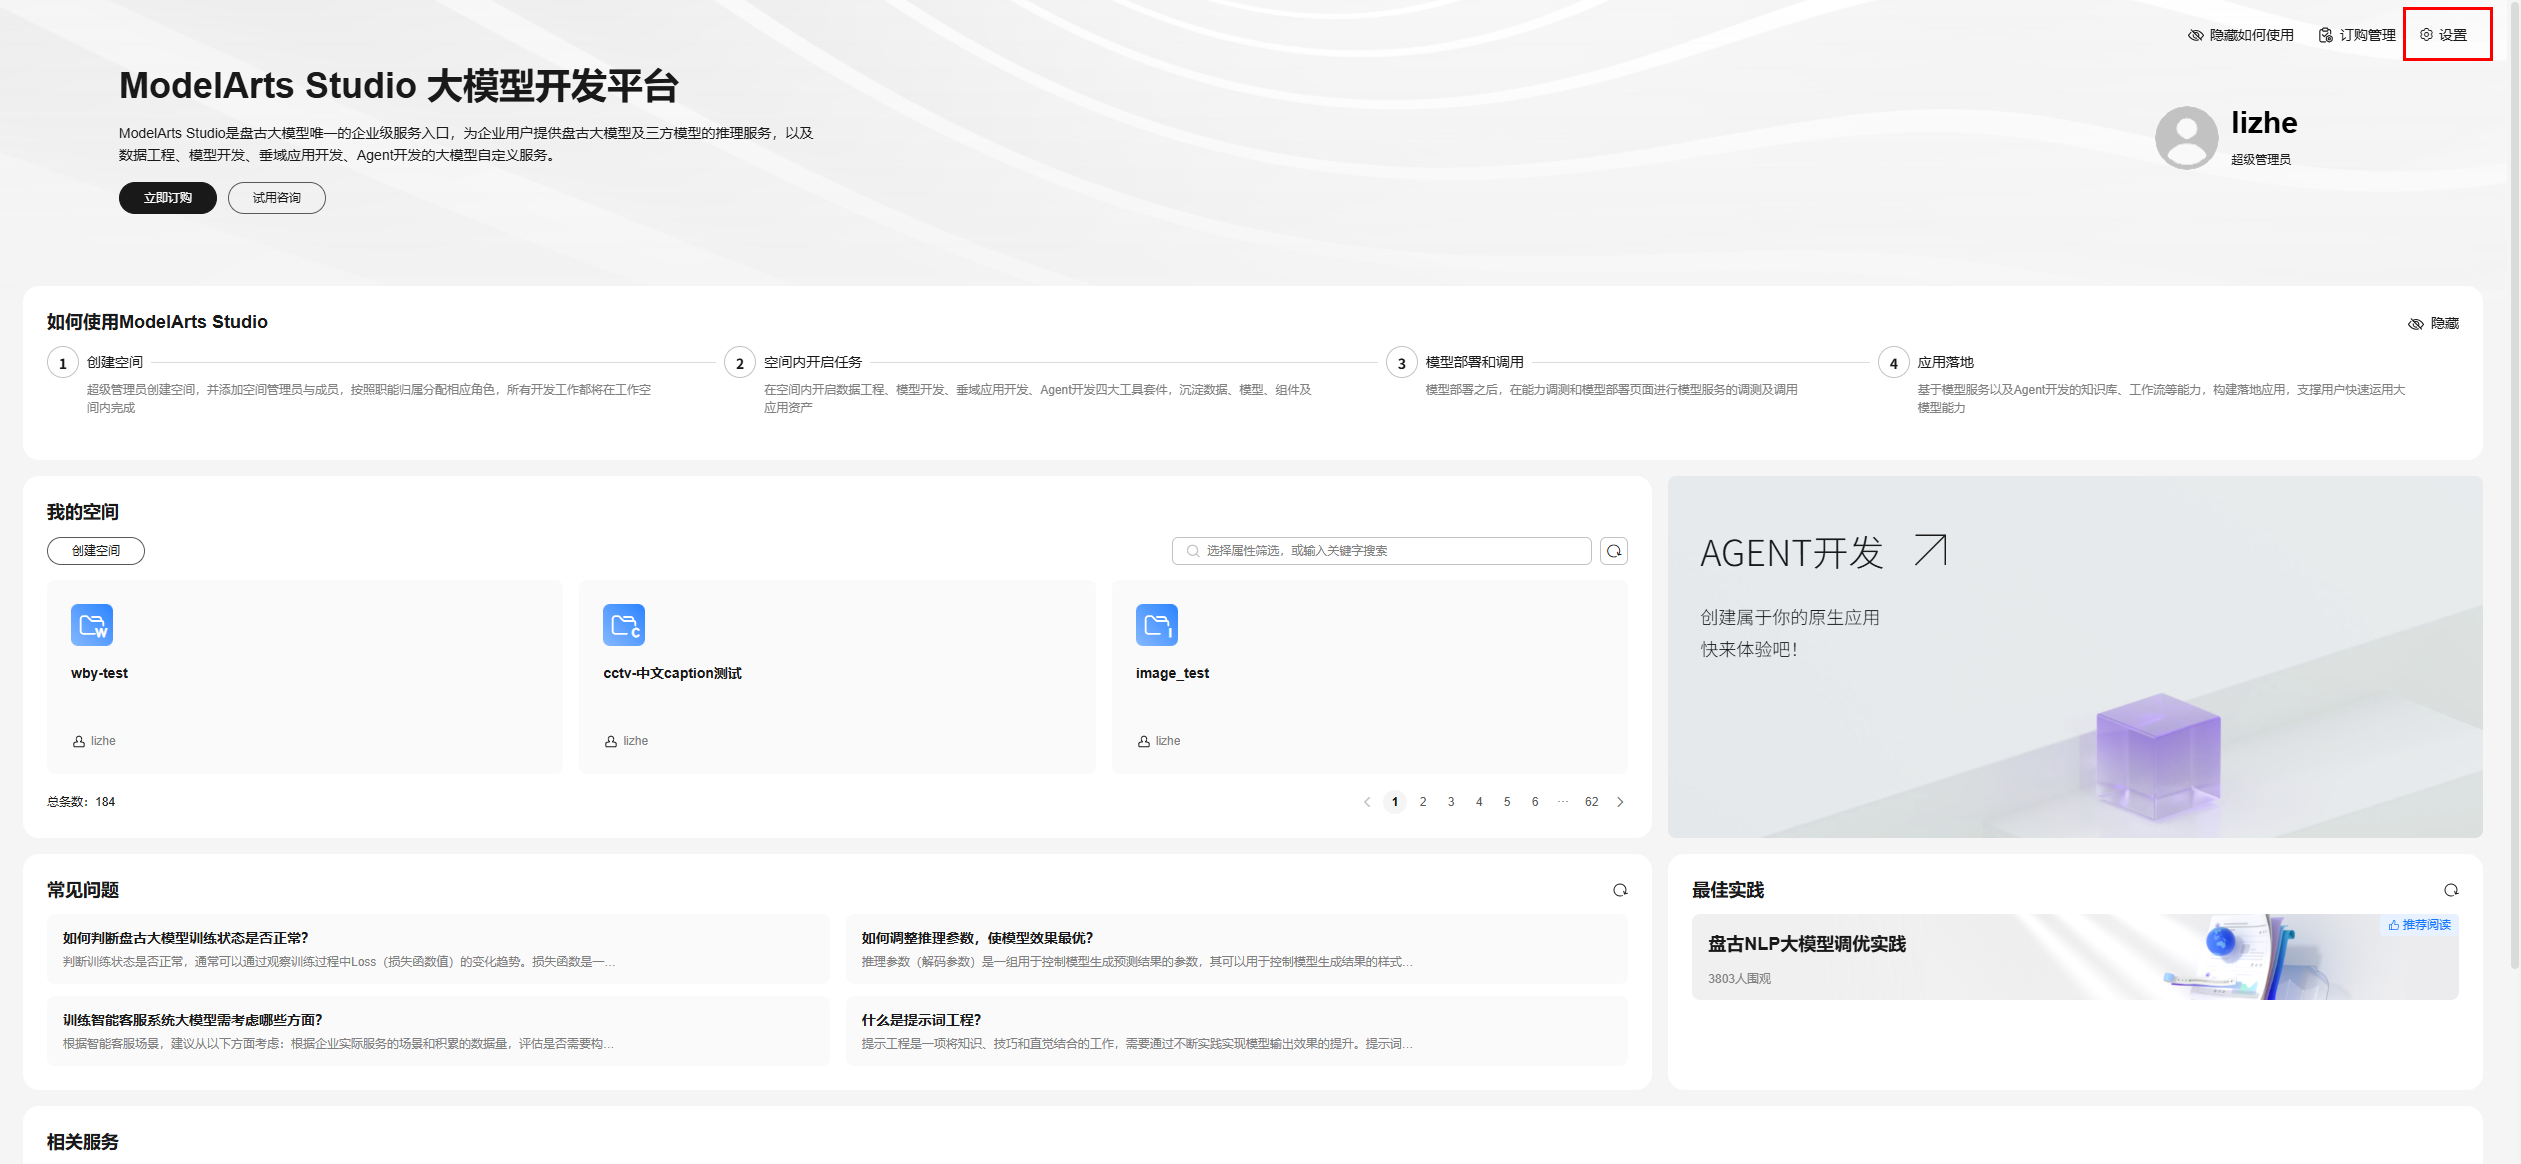Open the 设置 gear icon

click(x=2426, y=35)
